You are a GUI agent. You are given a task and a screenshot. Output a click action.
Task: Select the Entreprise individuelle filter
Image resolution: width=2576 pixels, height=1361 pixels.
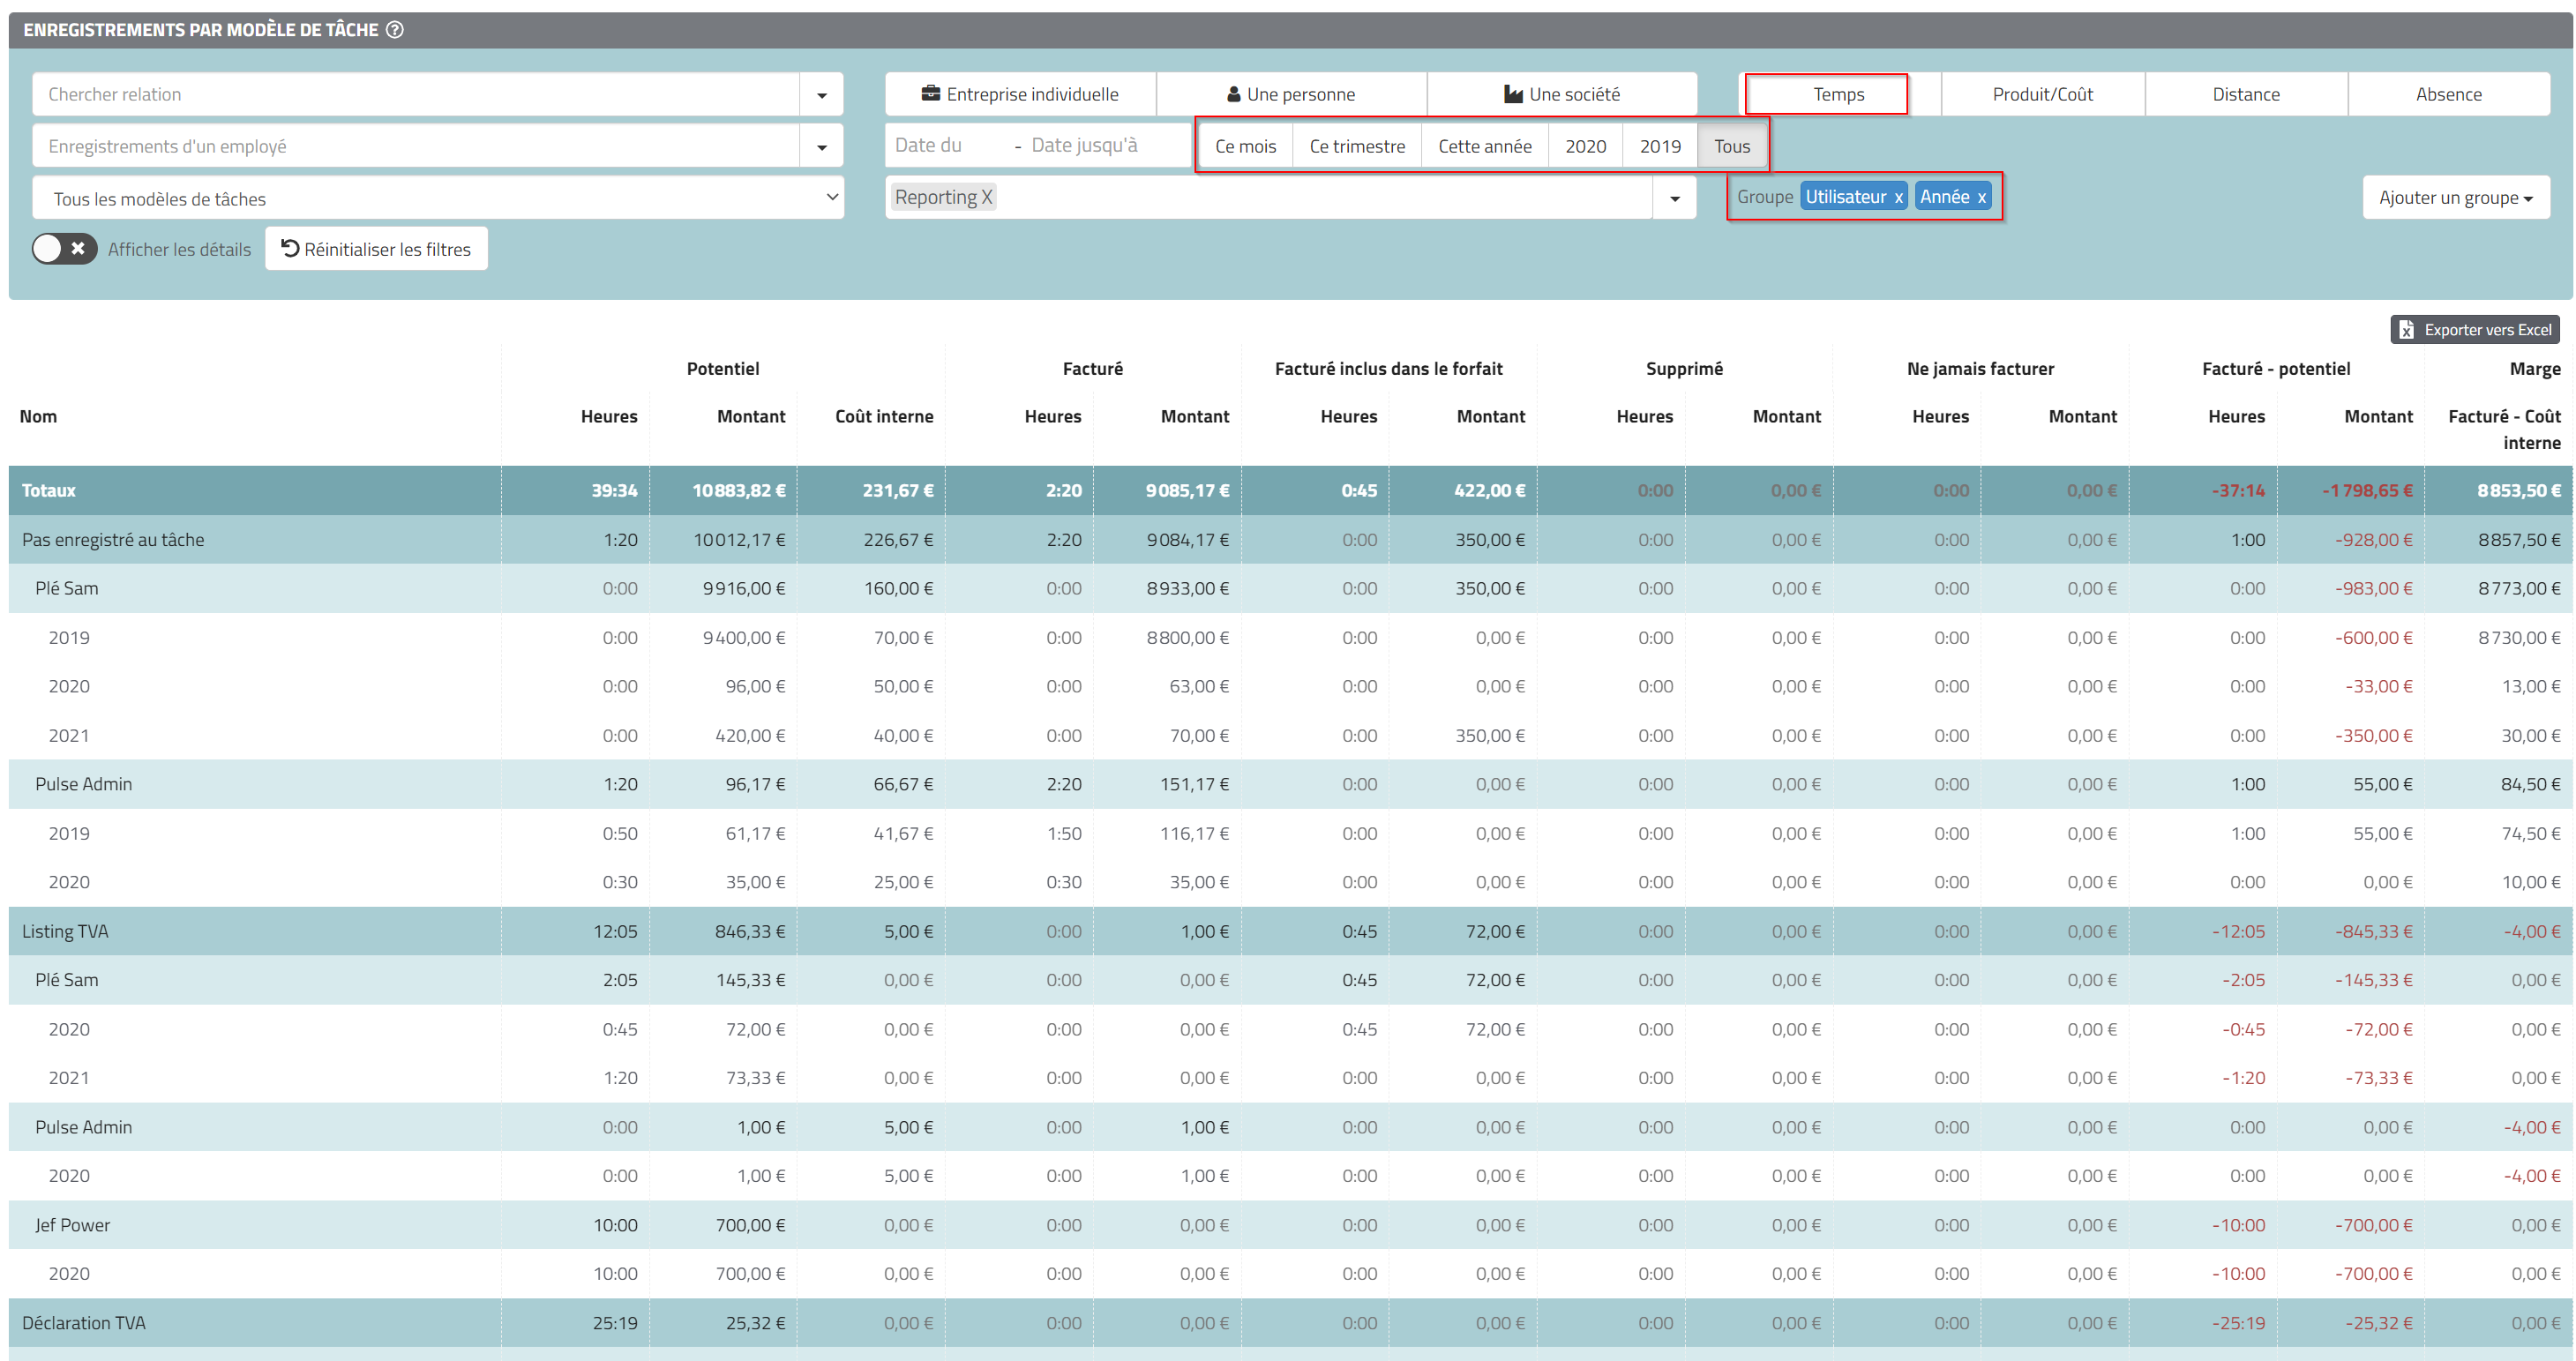1020,94
